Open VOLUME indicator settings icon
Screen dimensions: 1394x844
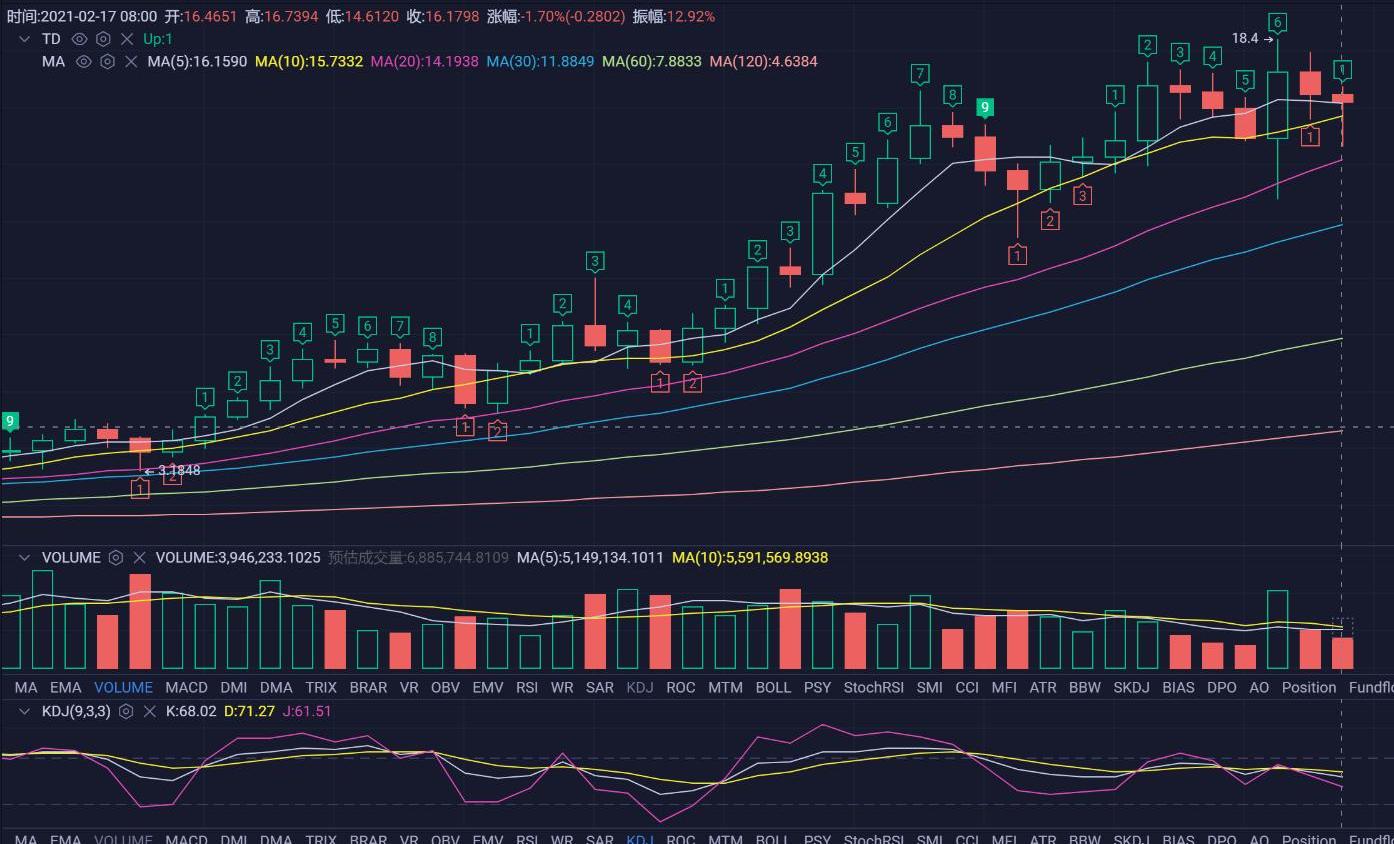click(x=116, y=558)
